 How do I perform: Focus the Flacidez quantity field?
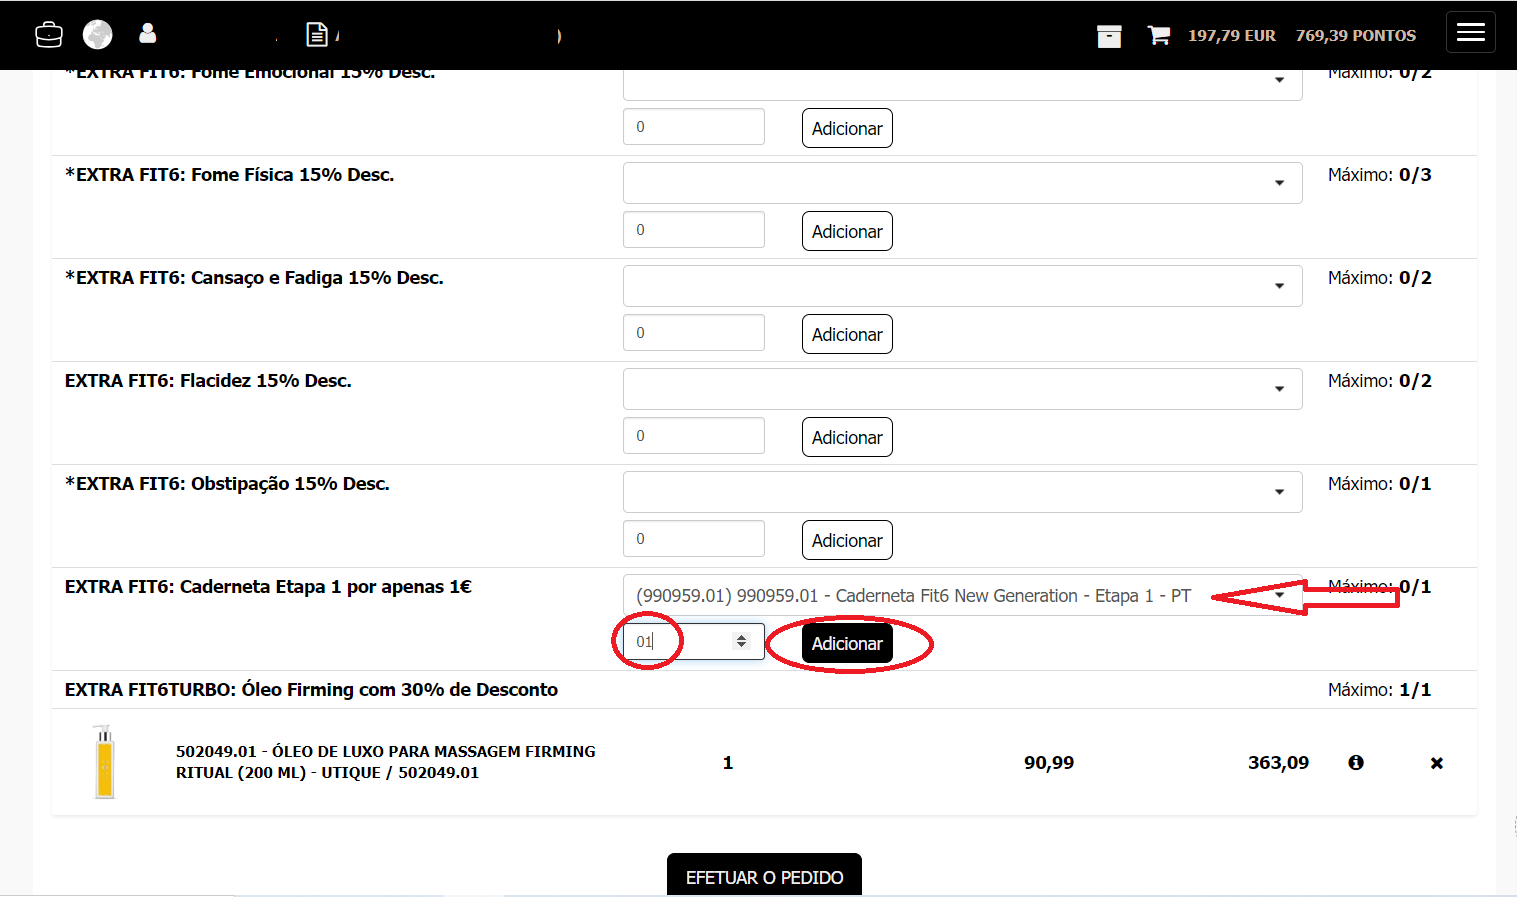(693, 436)
